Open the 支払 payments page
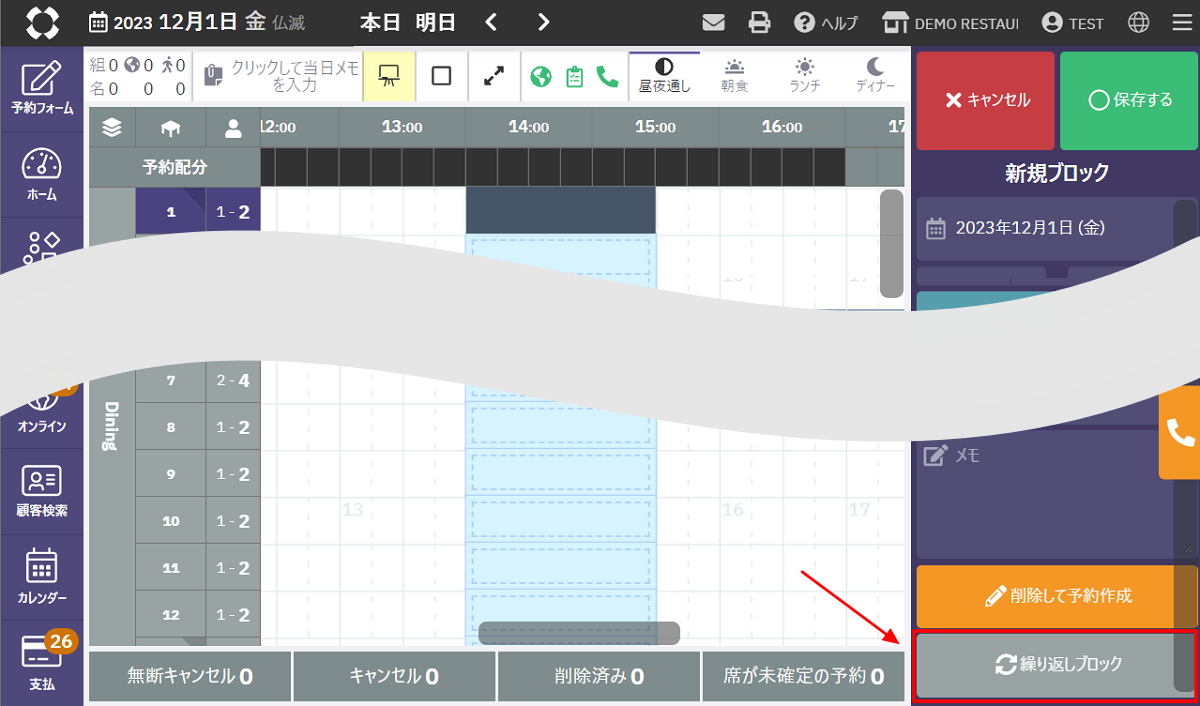1200x706 pixels. click(x=41, y=663)
